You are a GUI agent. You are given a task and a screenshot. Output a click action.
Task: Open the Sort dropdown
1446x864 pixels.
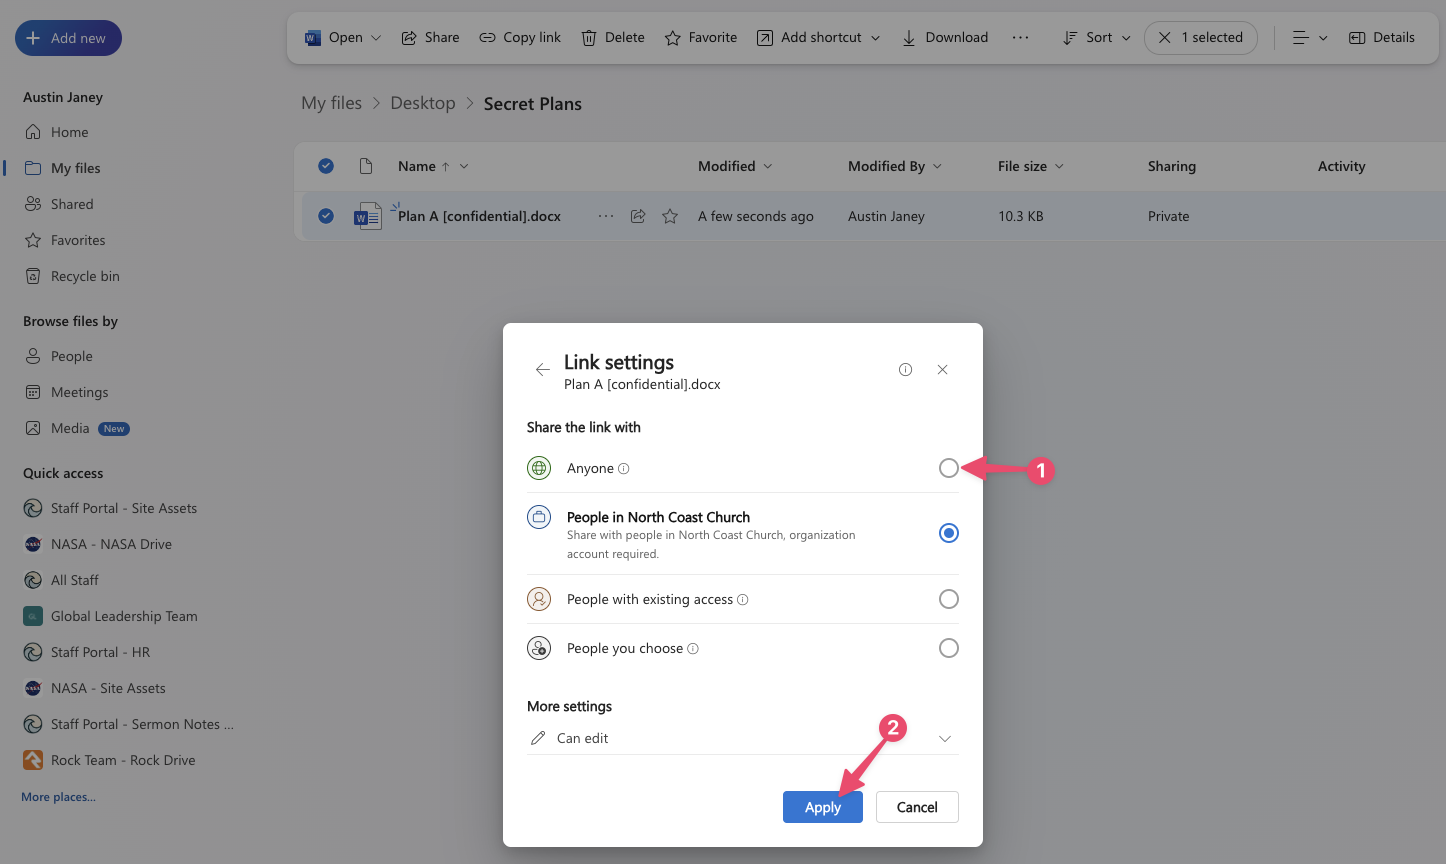coord(1096,38)
